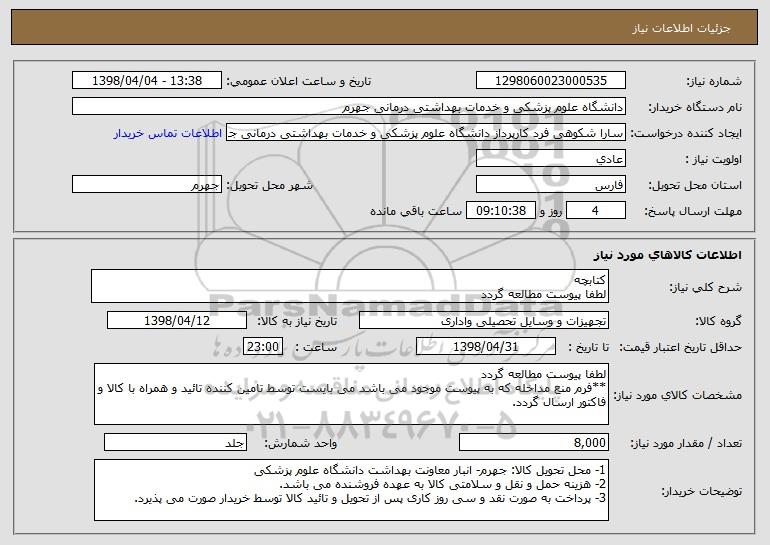Click the حداقل تاریخ اعتبار قیمت label

(x=681, y=347)
